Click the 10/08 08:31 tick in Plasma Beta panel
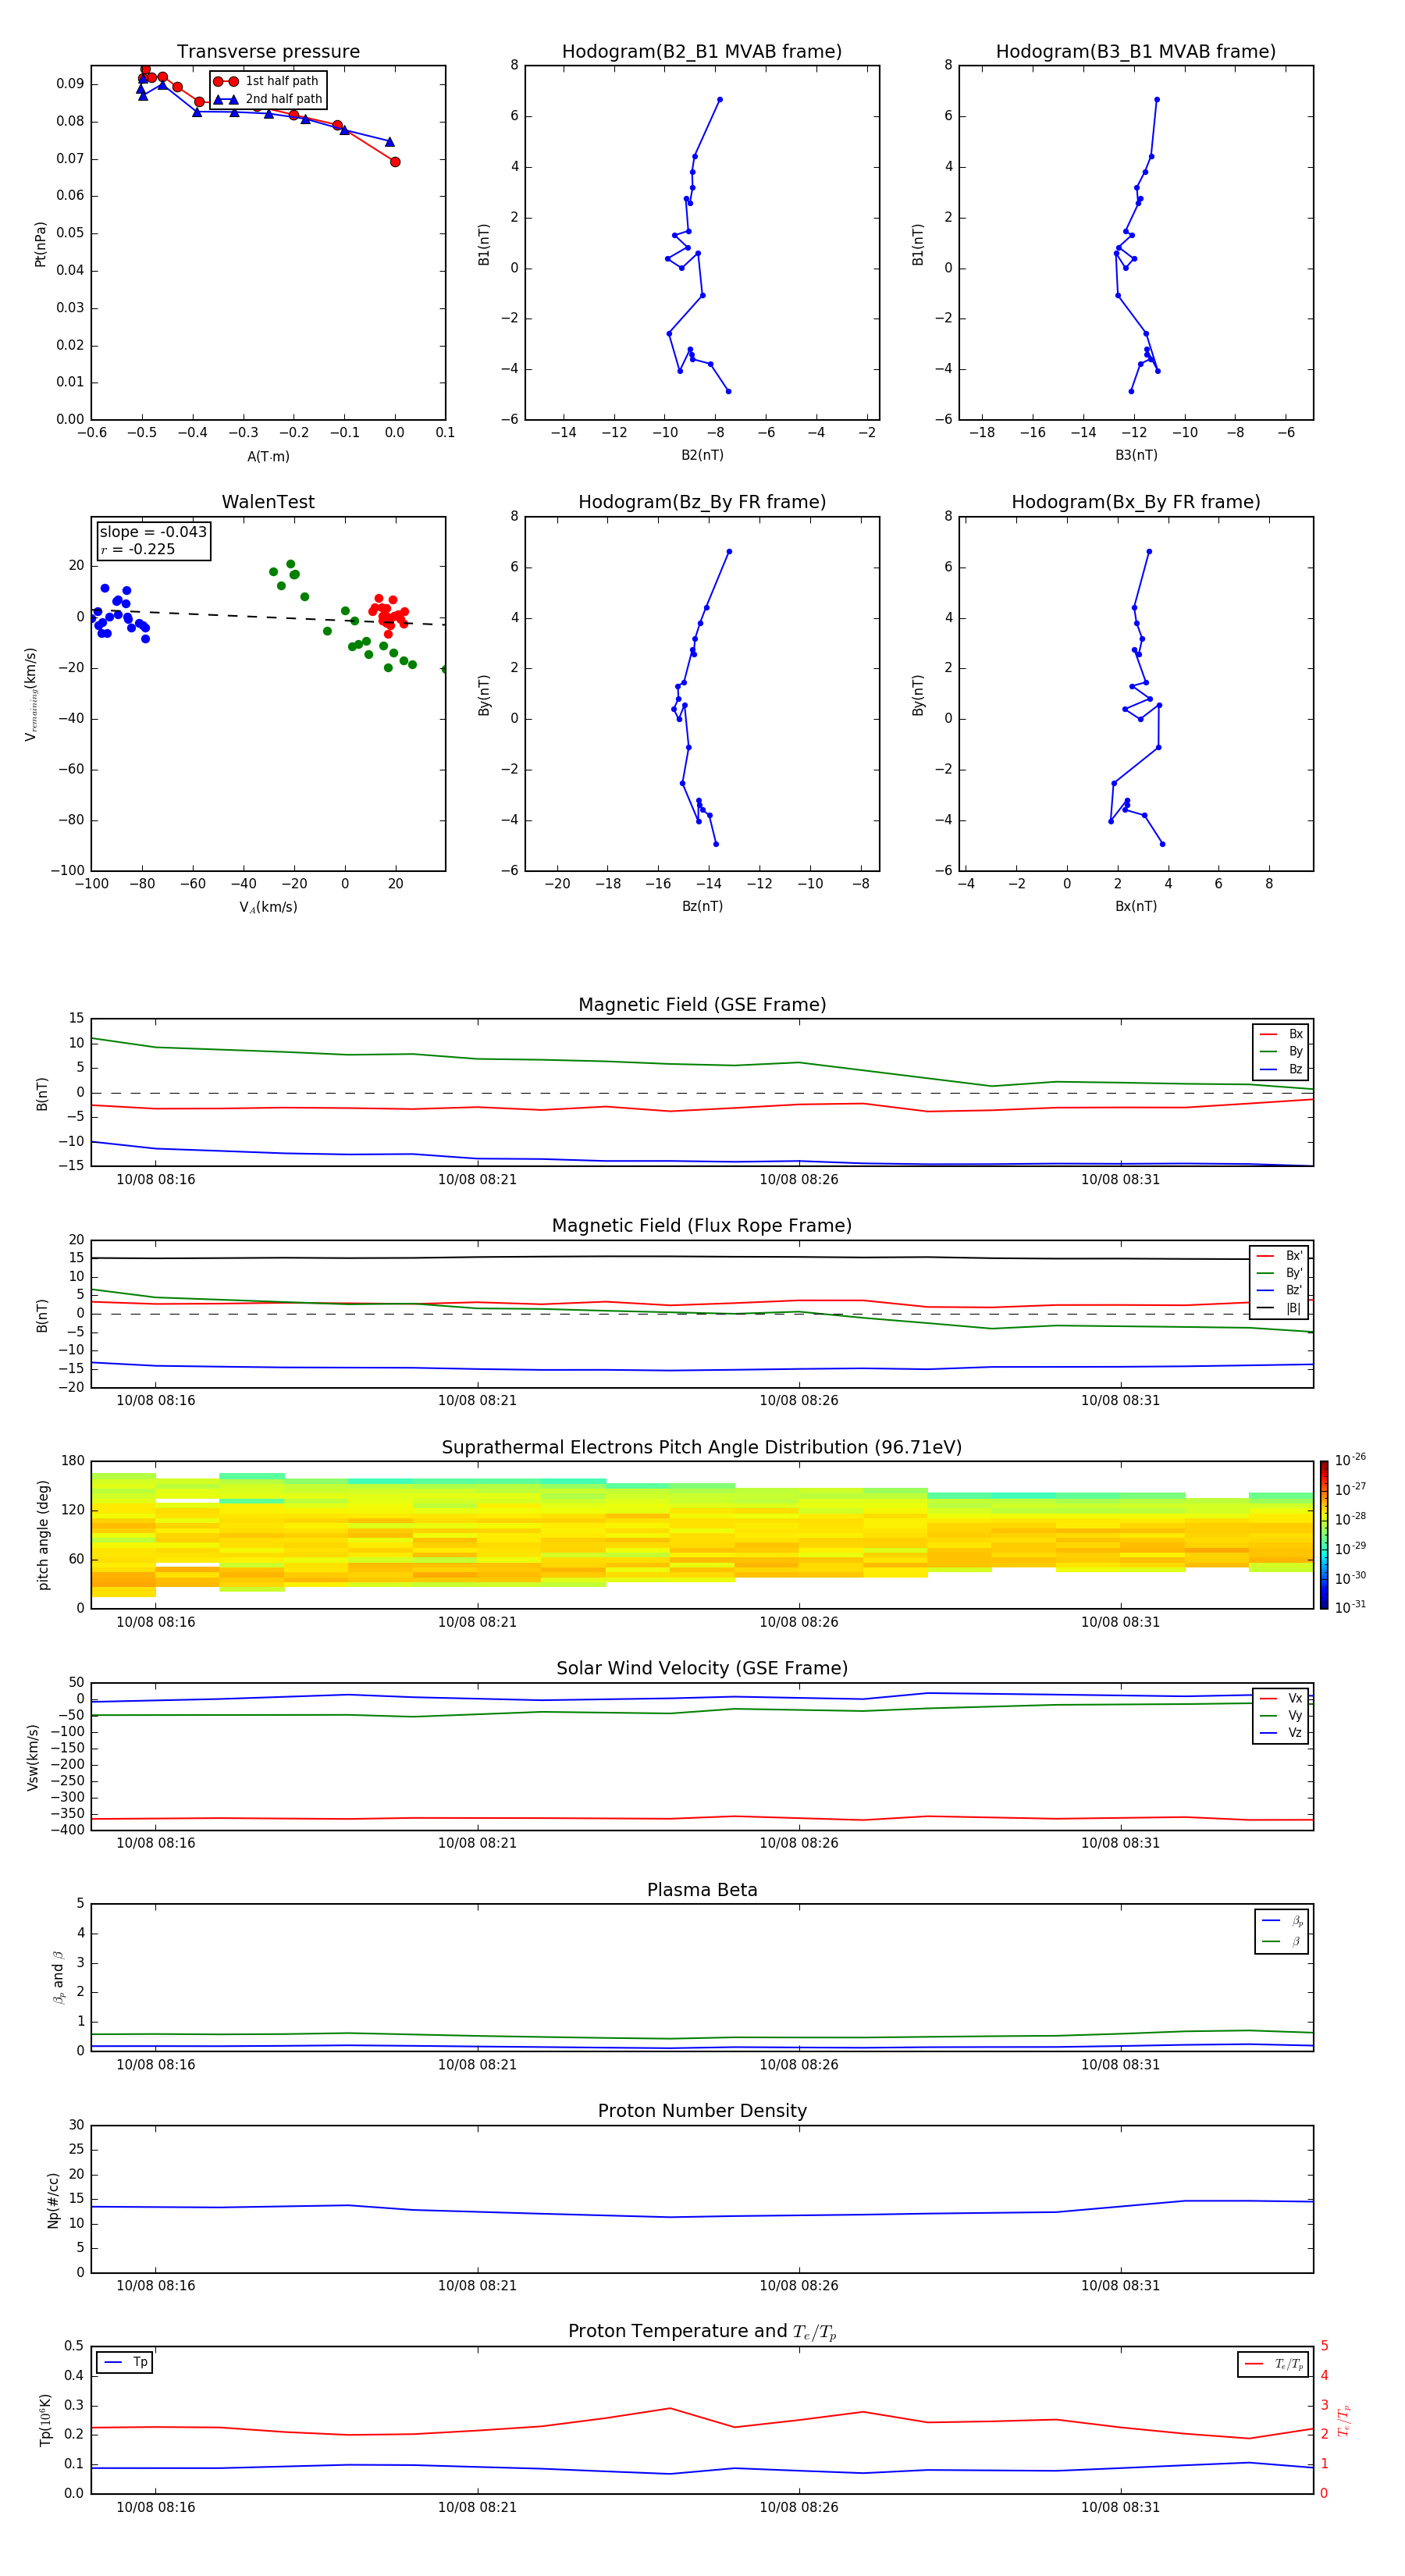This screenshot has height=2576, width=1405. (x=1120, y=2065)
